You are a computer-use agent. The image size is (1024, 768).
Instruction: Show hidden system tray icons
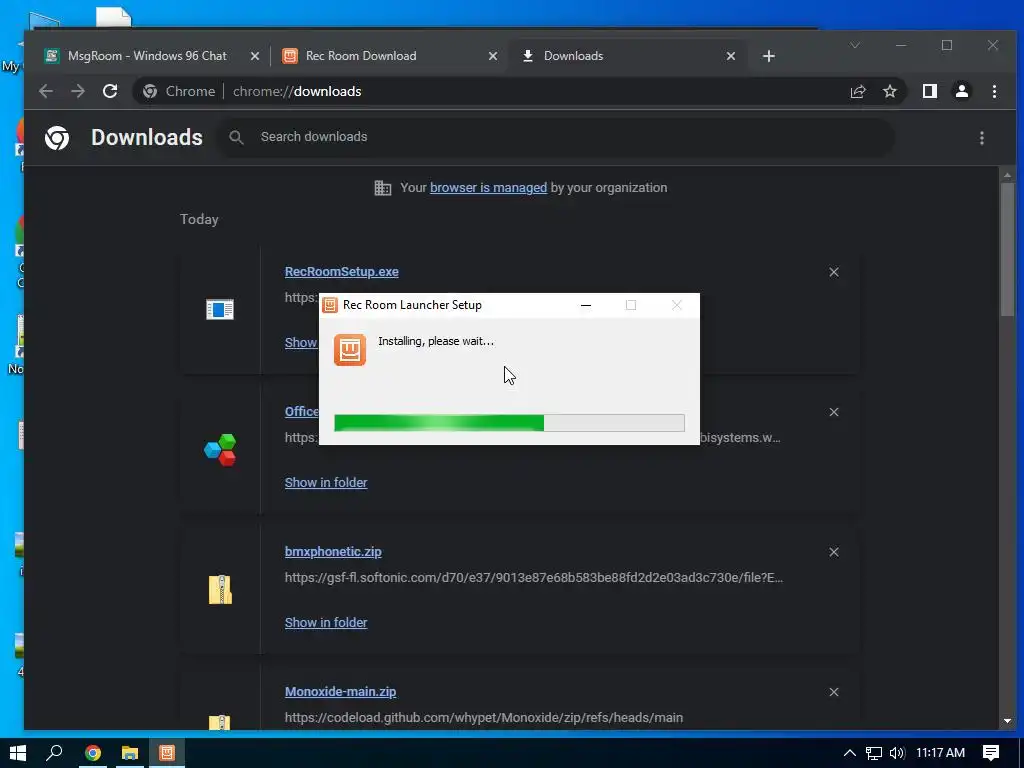850,753
